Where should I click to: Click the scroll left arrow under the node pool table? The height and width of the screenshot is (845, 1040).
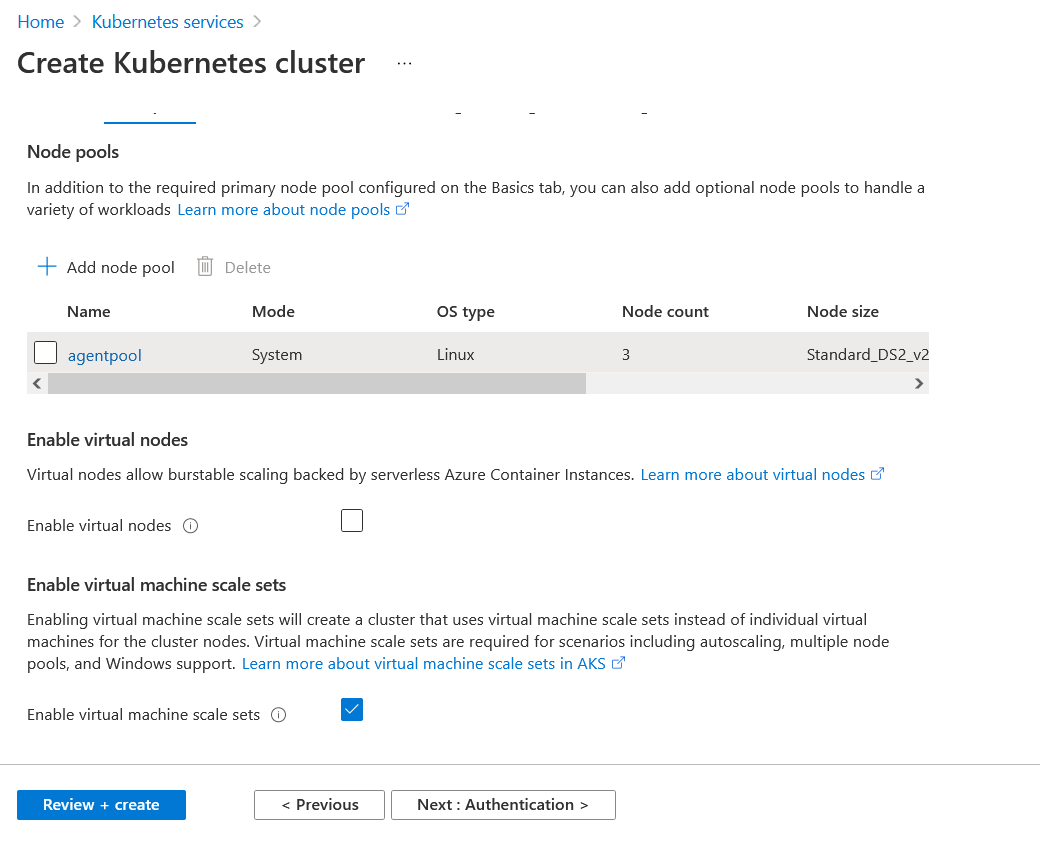(37, 383)
